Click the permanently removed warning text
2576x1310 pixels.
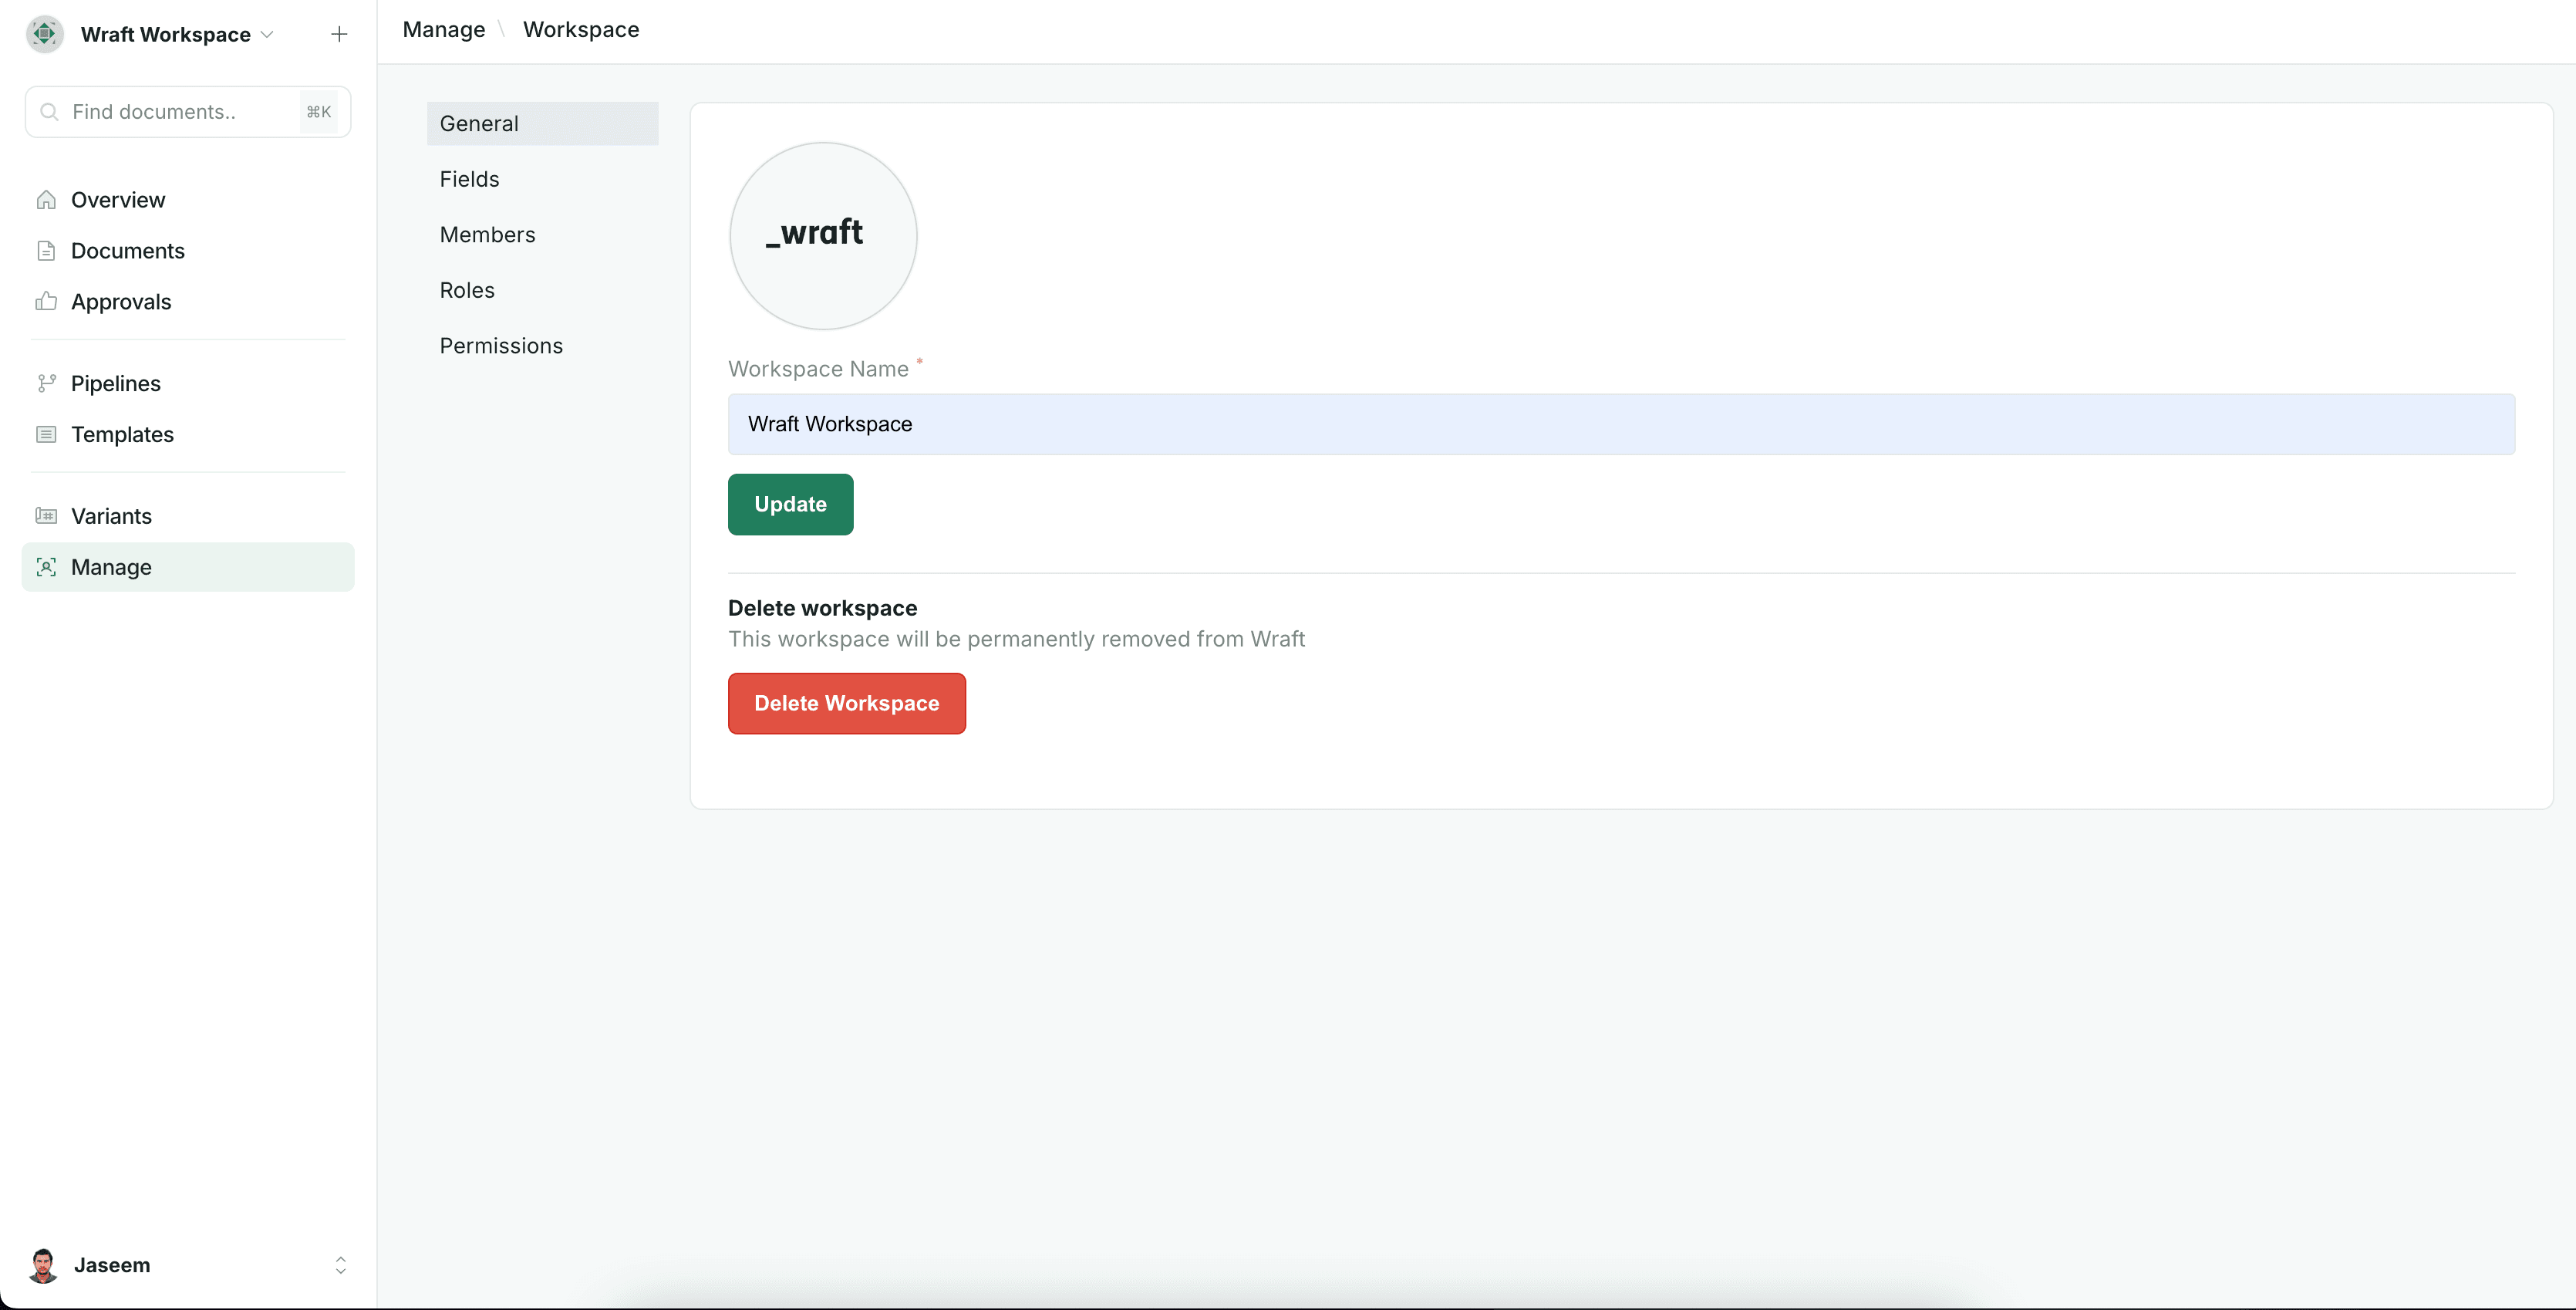(x=1016, y=639)
